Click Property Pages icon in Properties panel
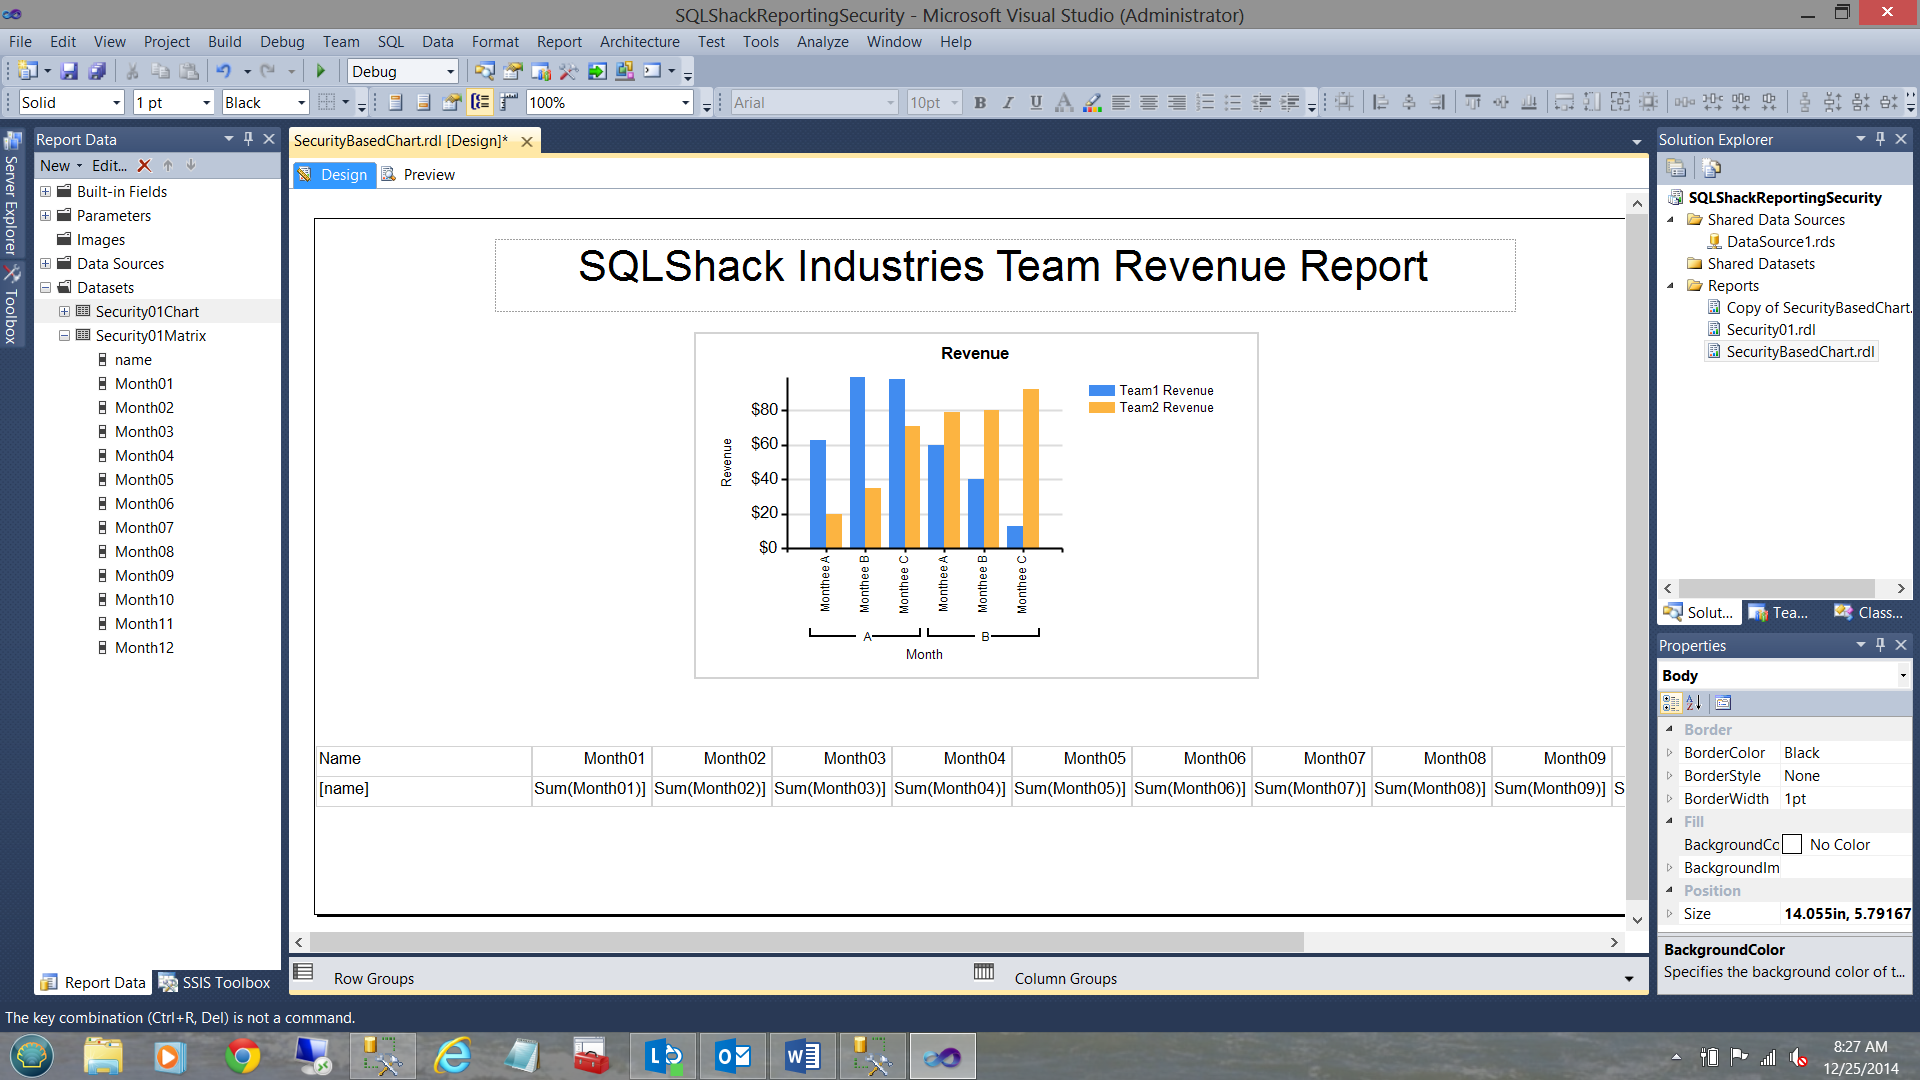 pyautogui.click(x=1723, y=703)
